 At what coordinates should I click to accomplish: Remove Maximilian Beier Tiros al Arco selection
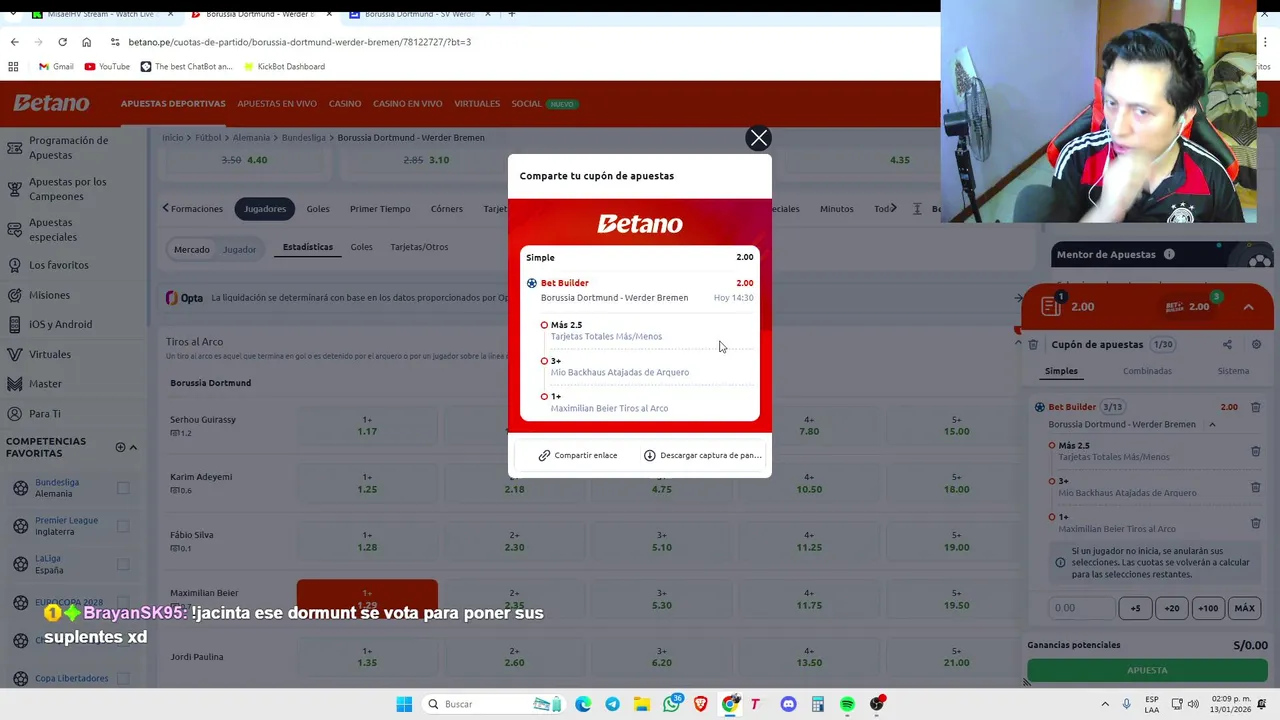1255,523
